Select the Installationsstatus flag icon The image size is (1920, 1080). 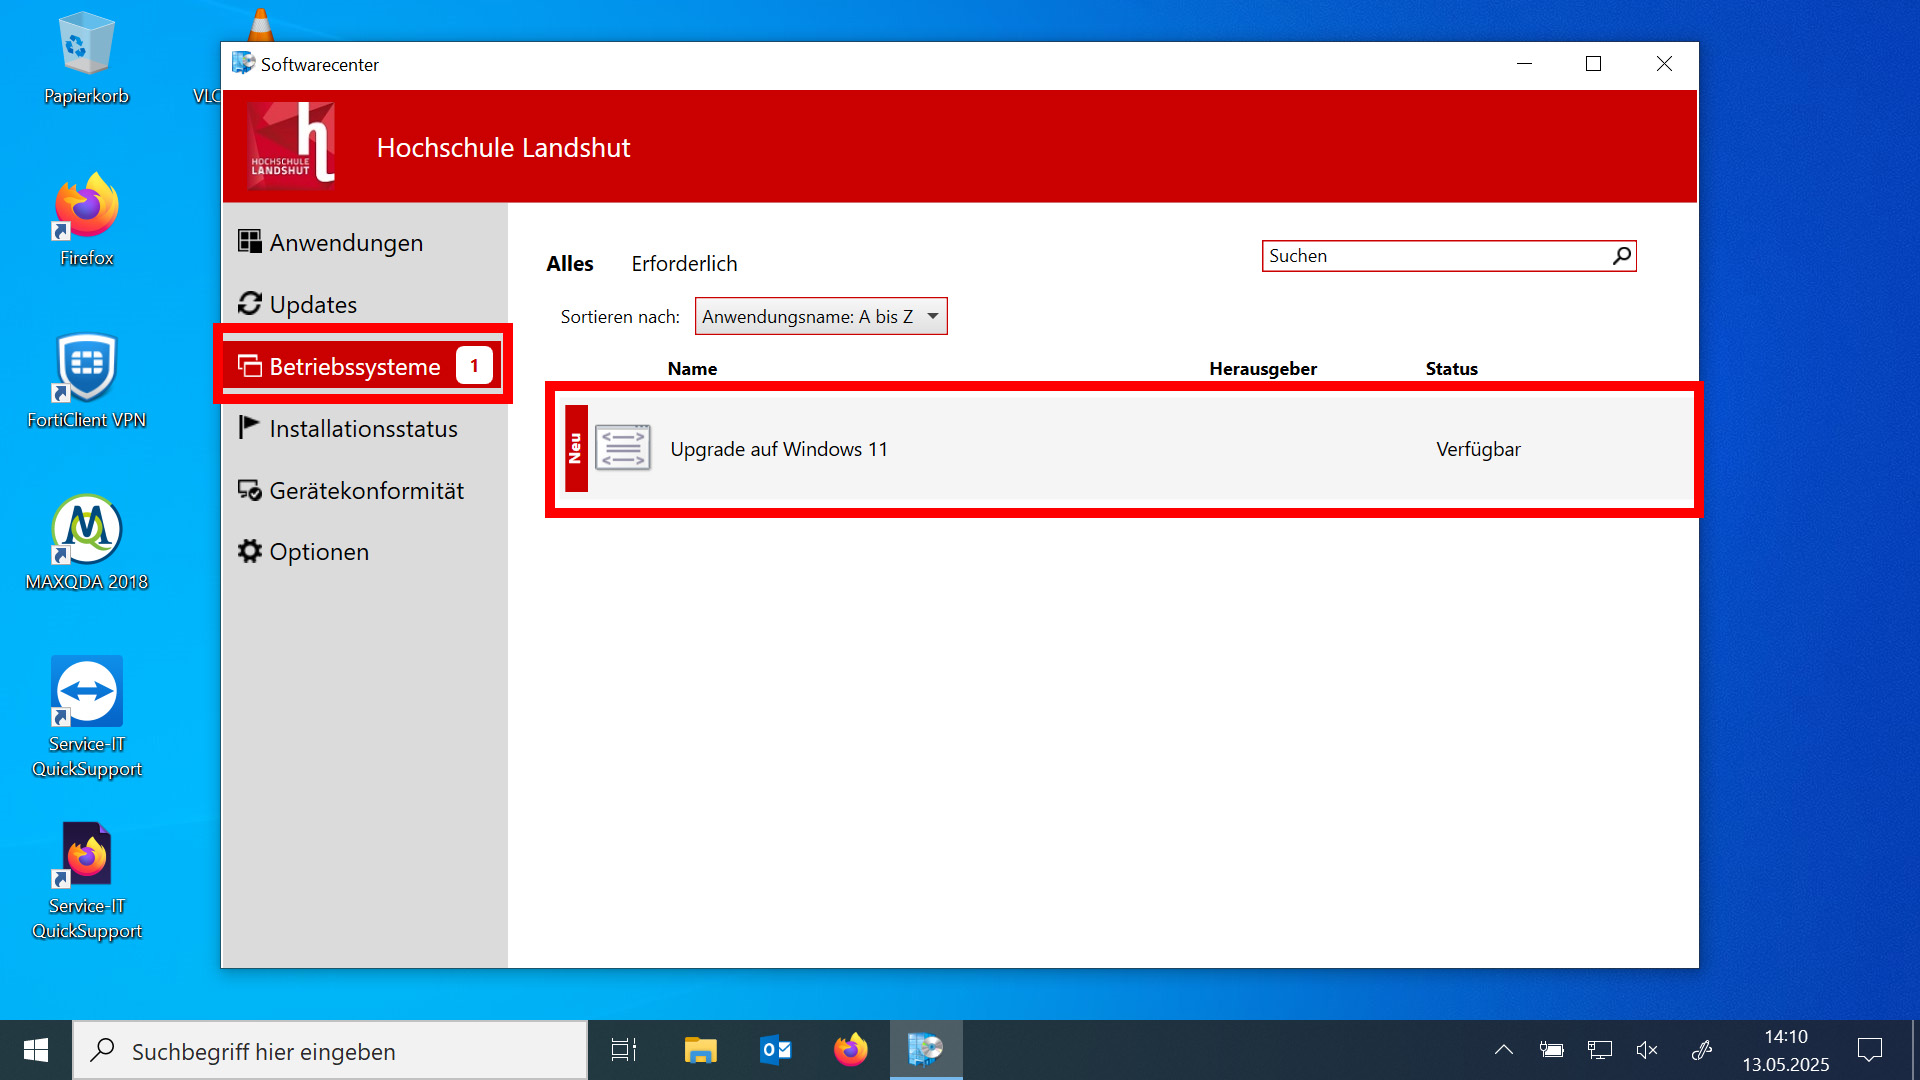coord(248,428)
